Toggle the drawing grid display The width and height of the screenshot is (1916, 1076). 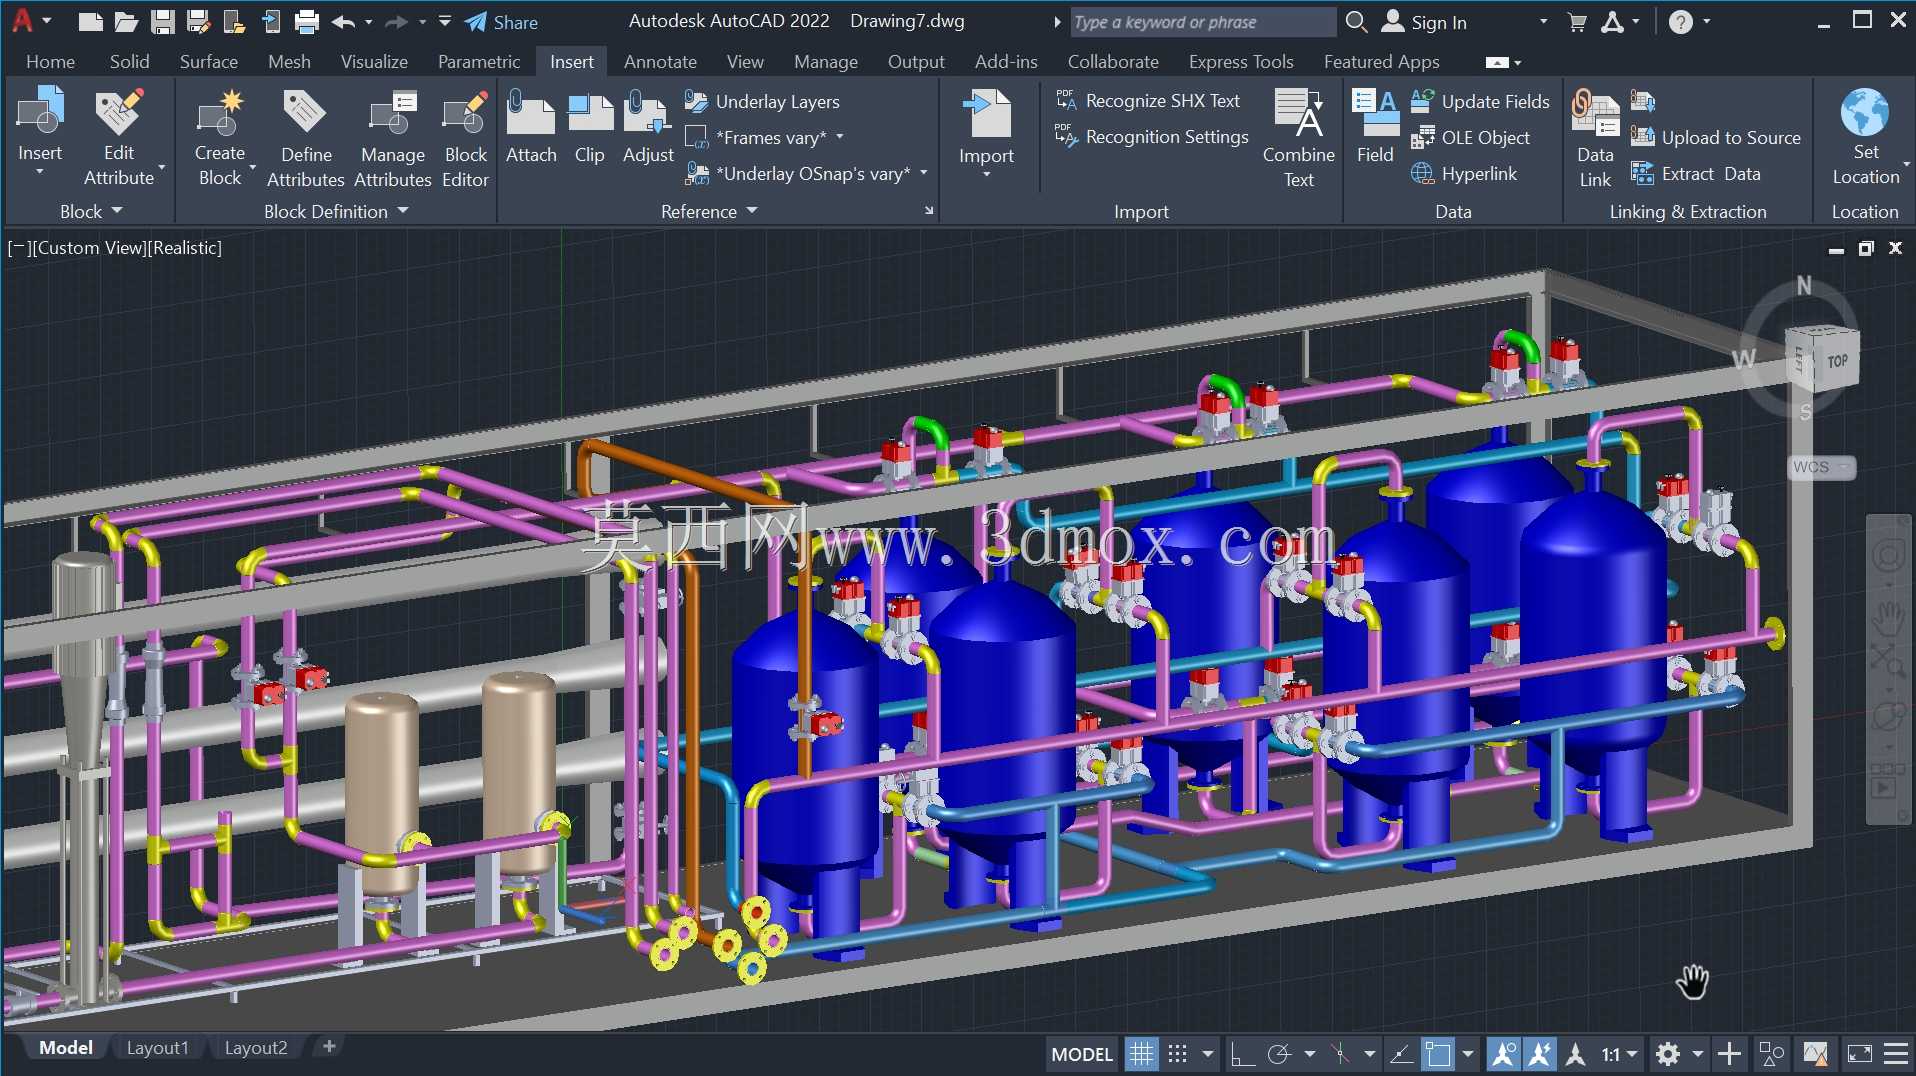(x=1141, y=1053)
